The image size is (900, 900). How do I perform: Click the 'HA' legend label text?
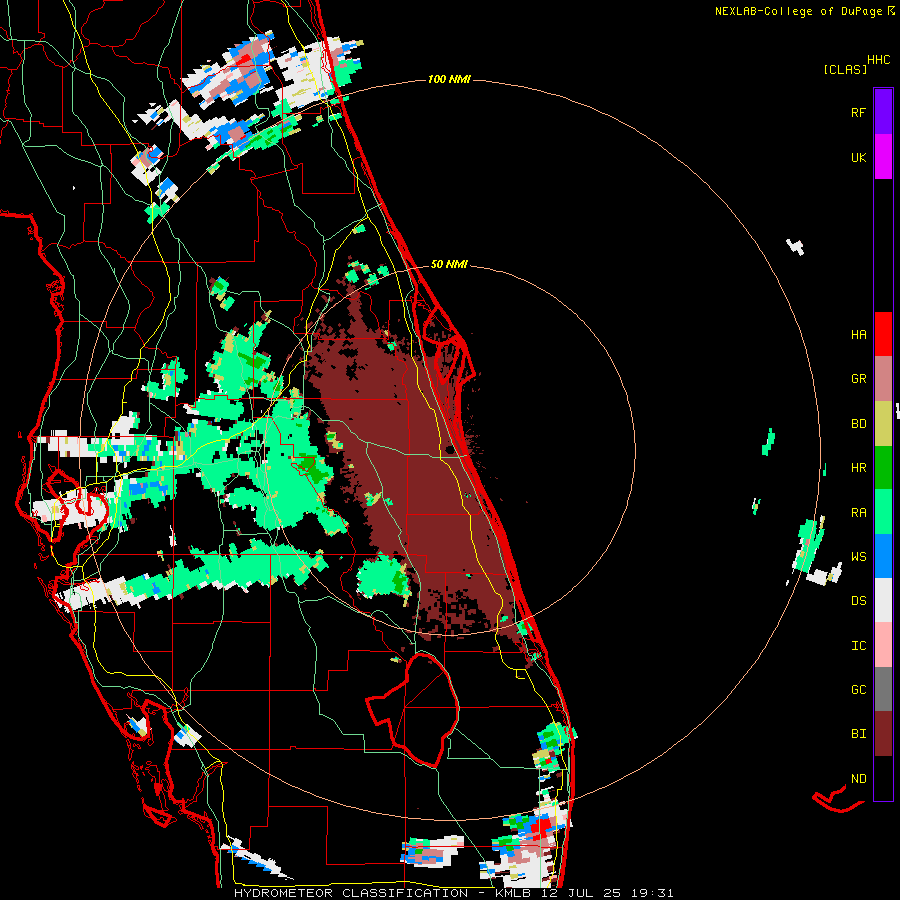coord(858,334)
